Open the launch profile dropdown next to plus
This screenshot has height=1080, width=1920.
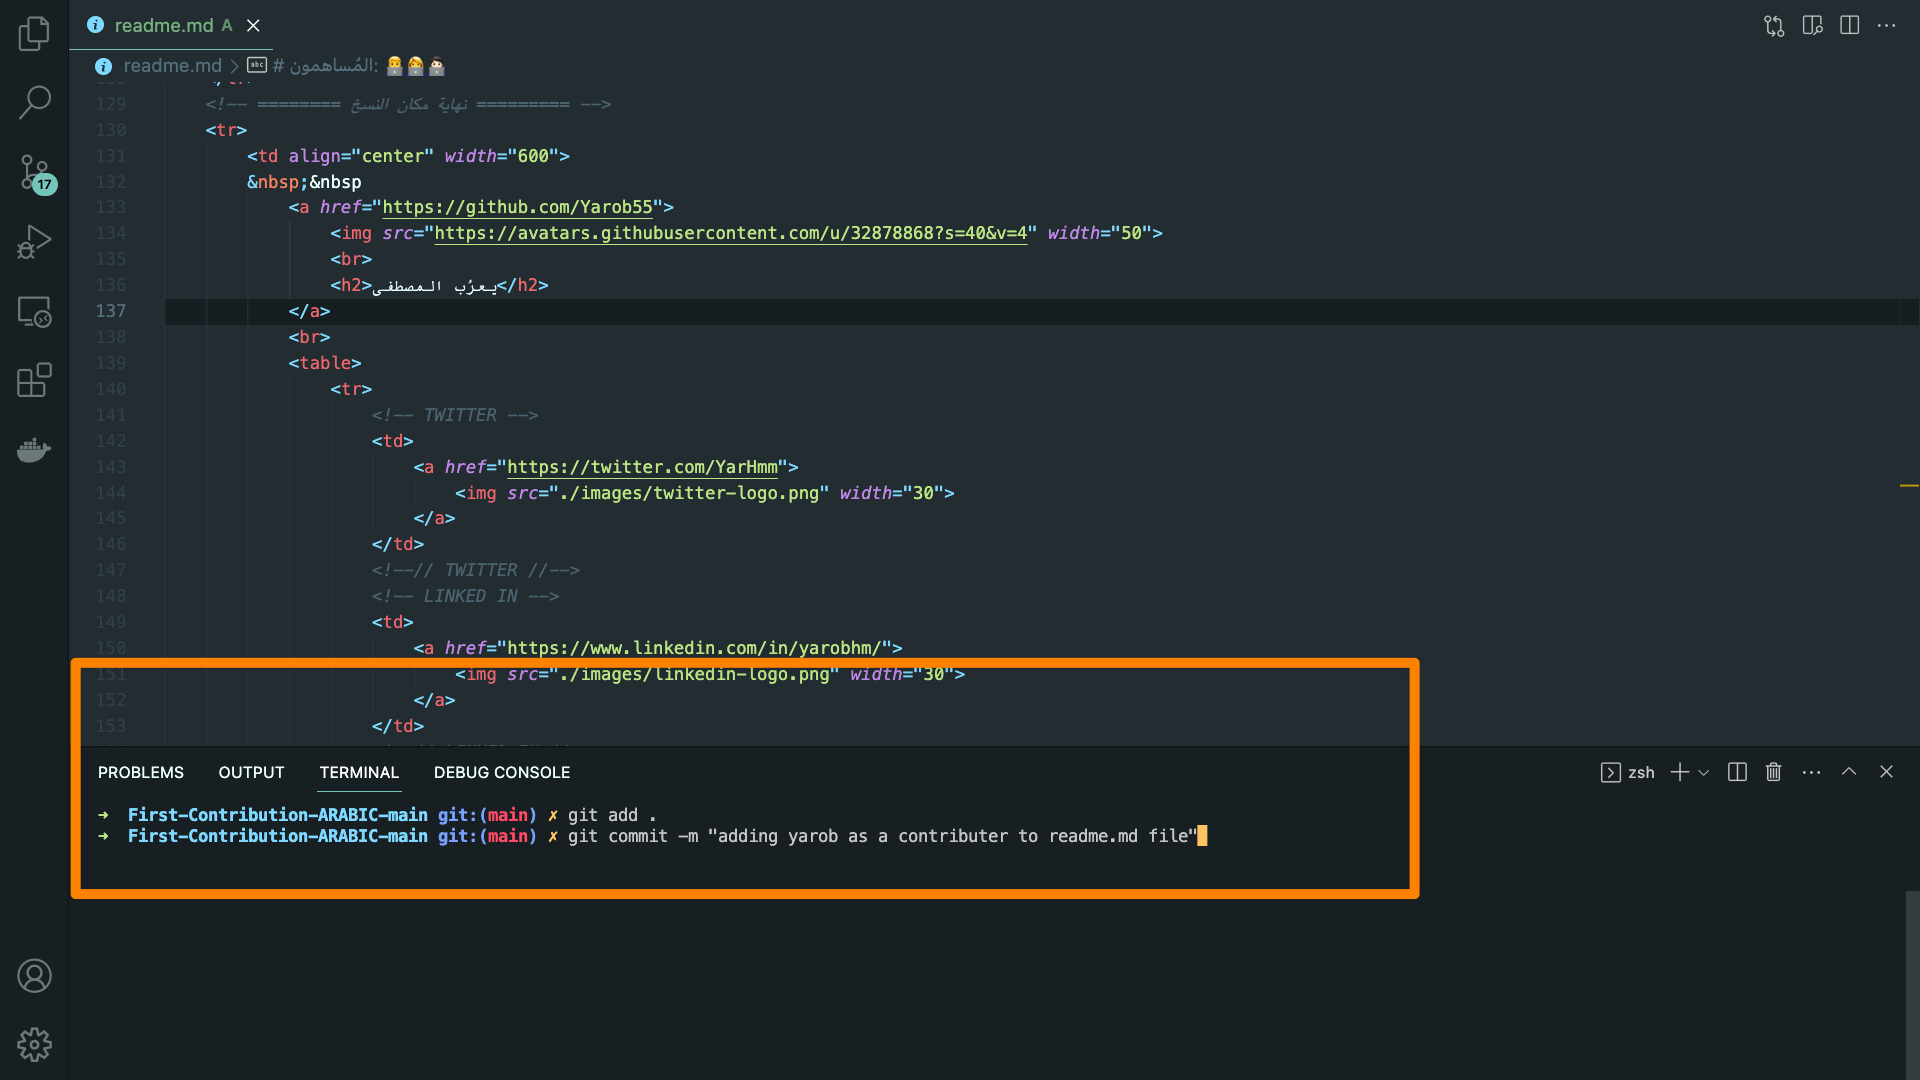(1704, 773)
